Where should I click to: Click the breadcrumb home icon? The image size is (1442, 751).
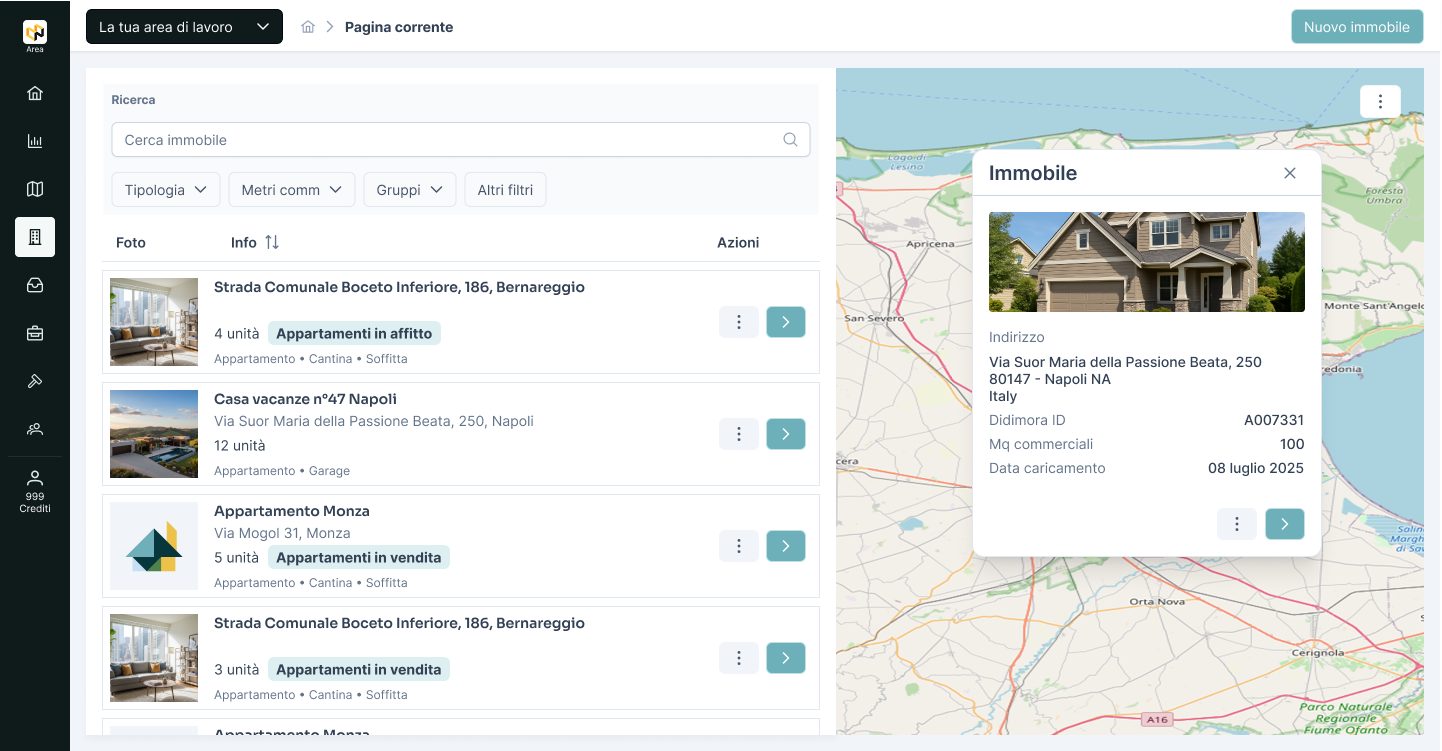coord(308,27)
